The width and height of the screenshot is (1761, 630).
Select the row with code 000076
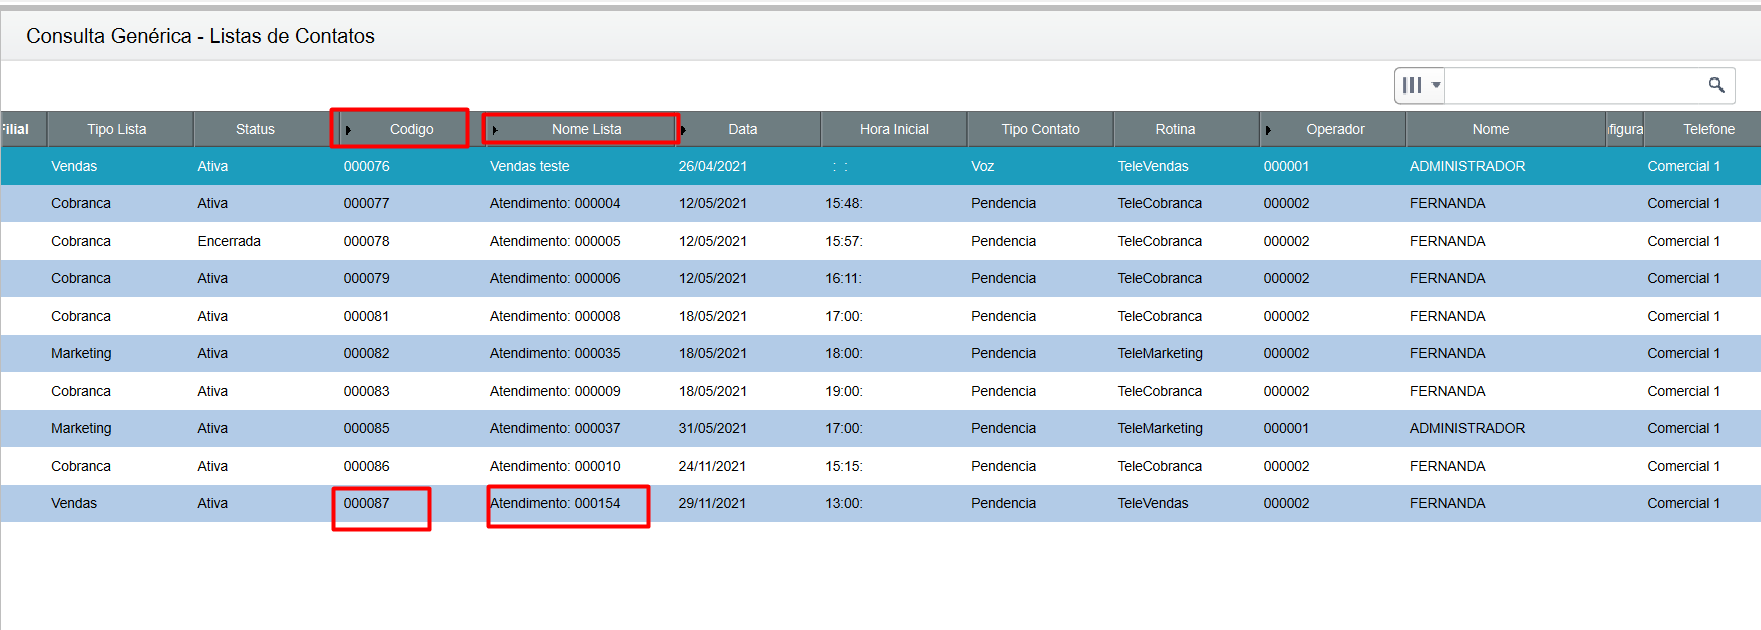[880, 166]
